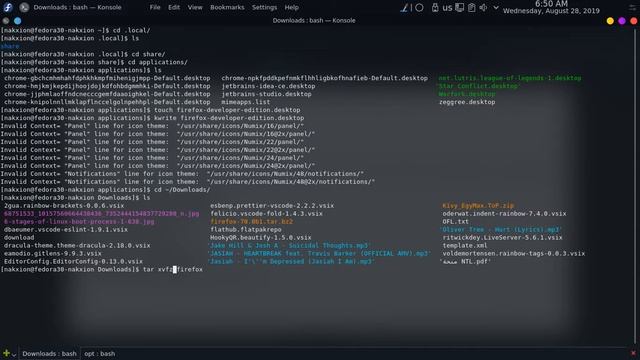Expand hidden system tray icons arrow
This screenshot has height=360, width=640.
(x=496, y=7)
